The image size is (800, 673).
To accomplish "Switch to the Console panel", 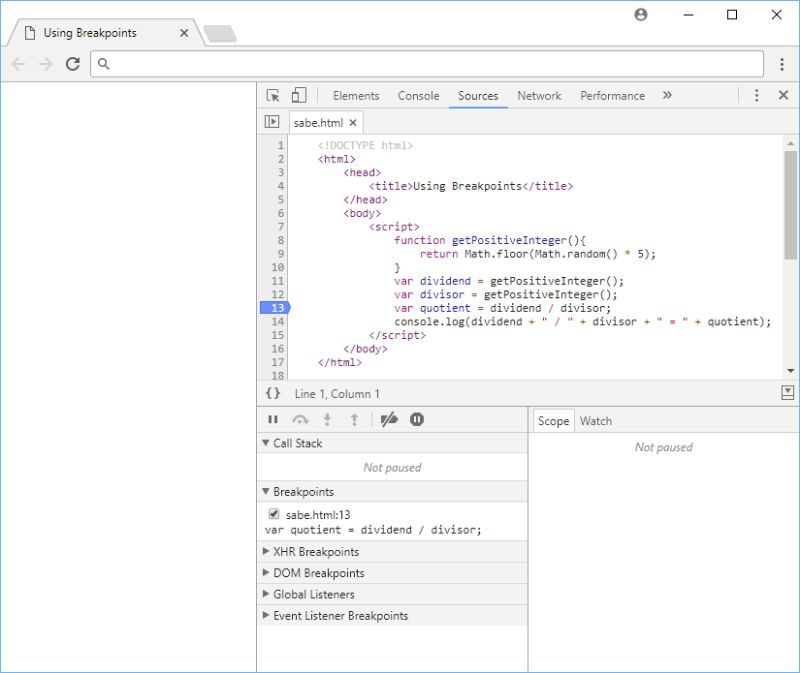I will coord(418,95).
